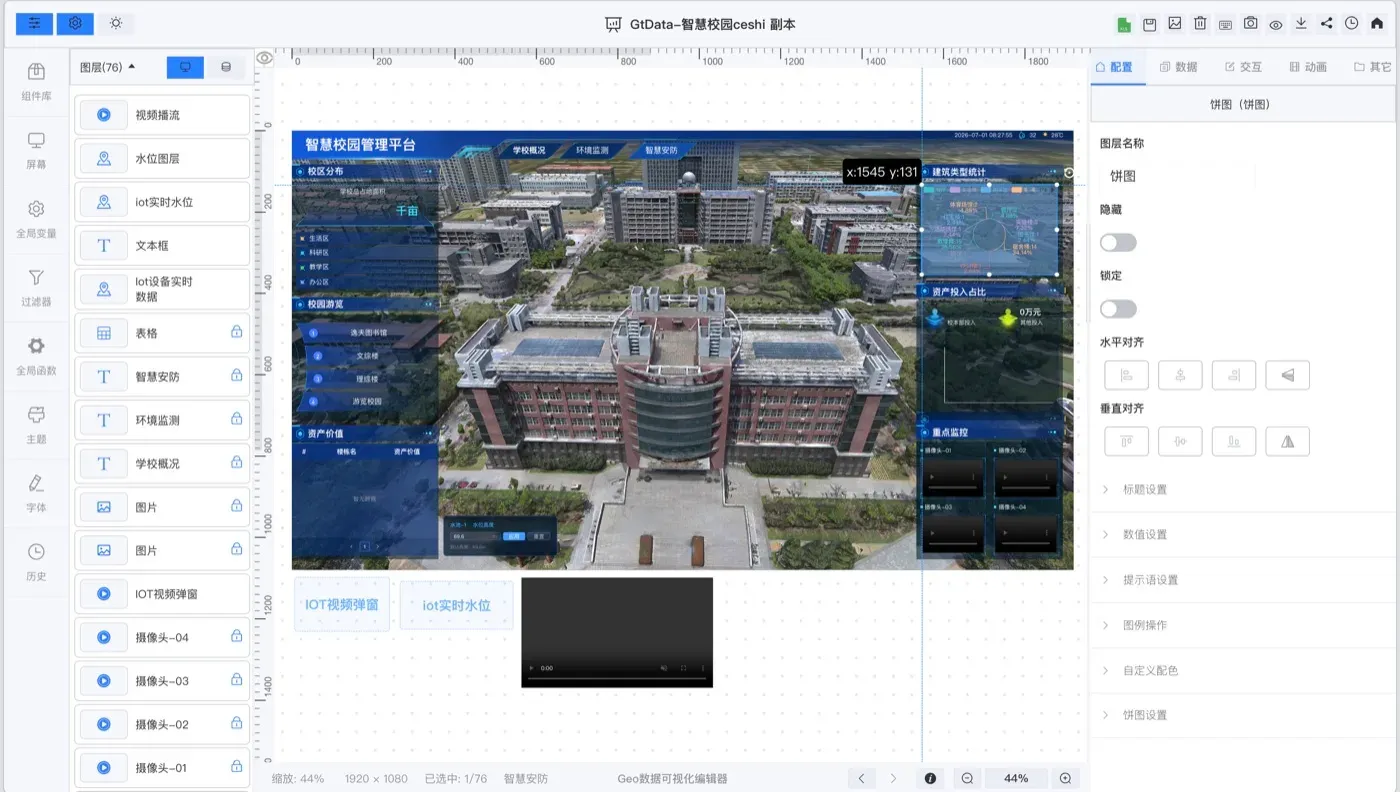This screenshot has height=792, width=1400.
Task: Click the image icon in top toolbar
Action: pyautogui.click(x=1175, y=24)
